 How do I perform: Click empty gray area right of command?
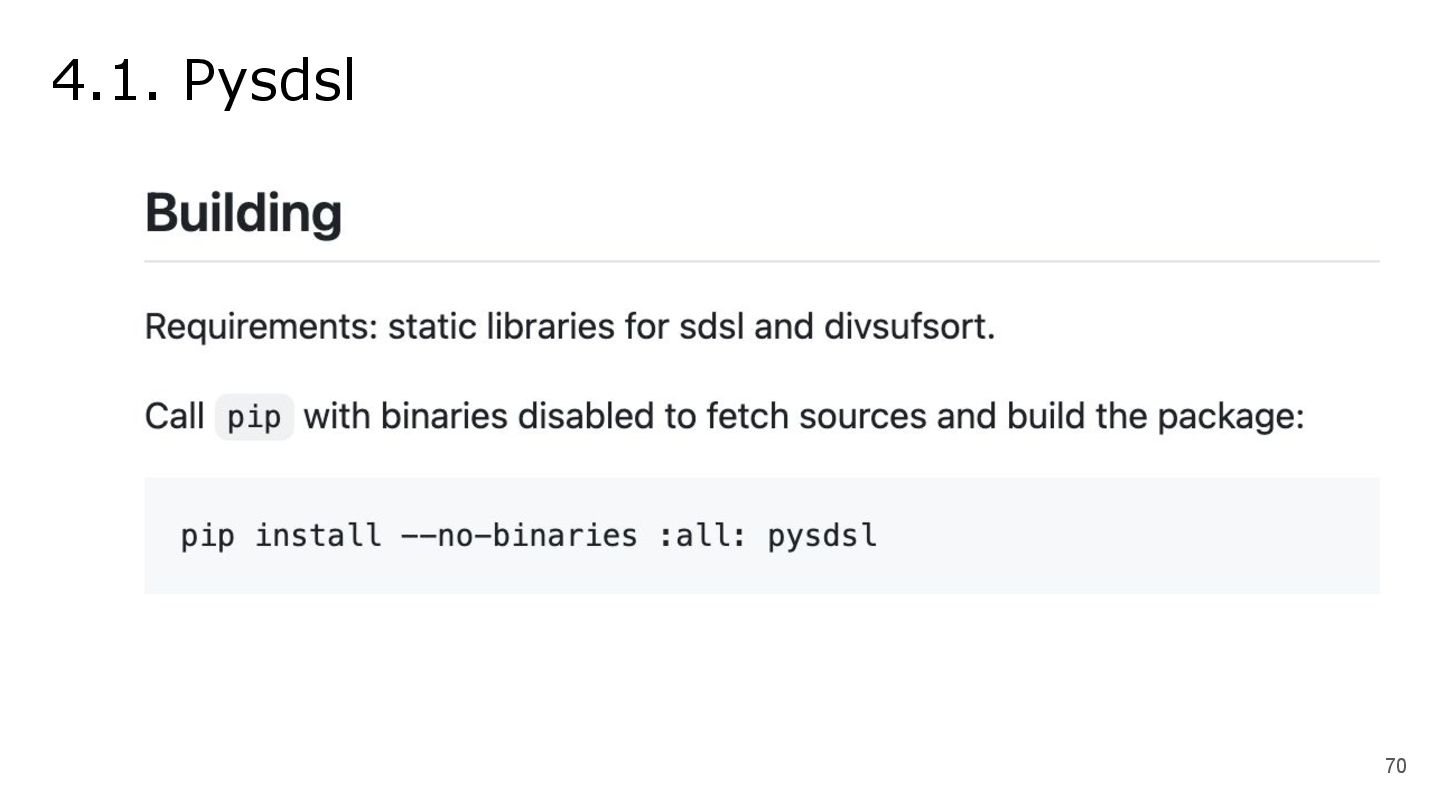point(1130,536)
